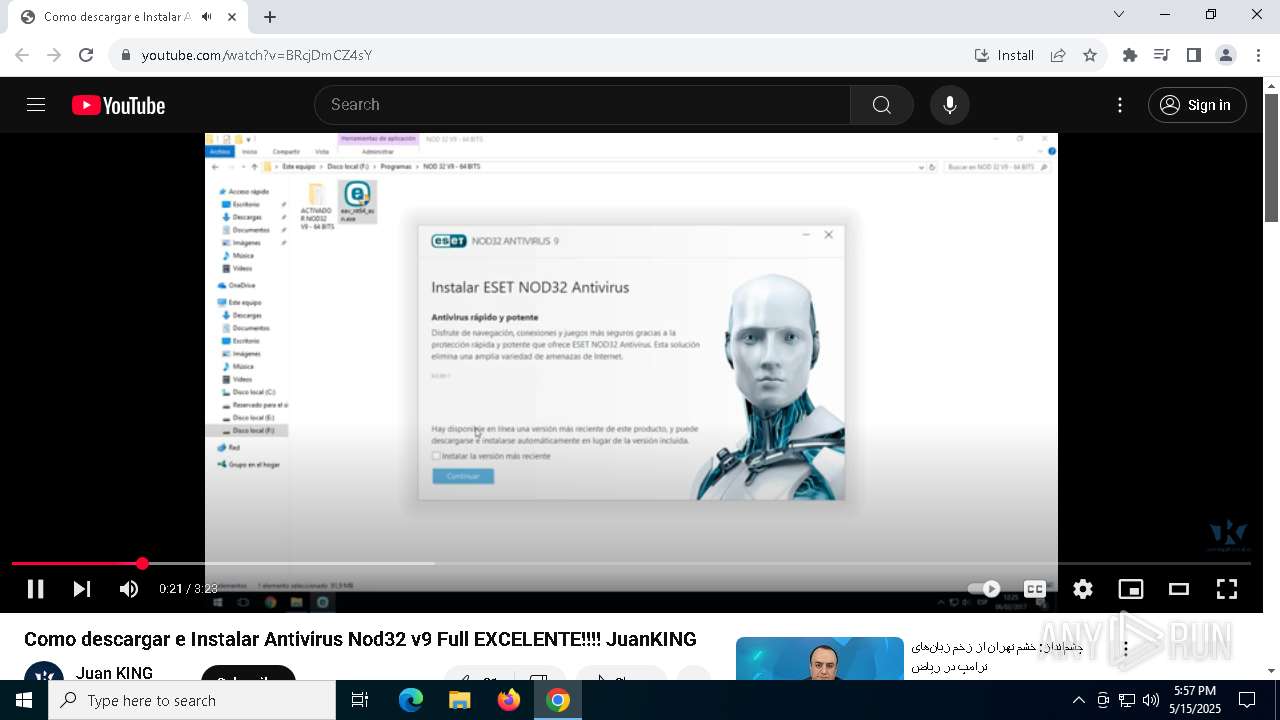
Task: Go to the YouTube home logo
Action: pyautogui.click(x=118, y=105)
